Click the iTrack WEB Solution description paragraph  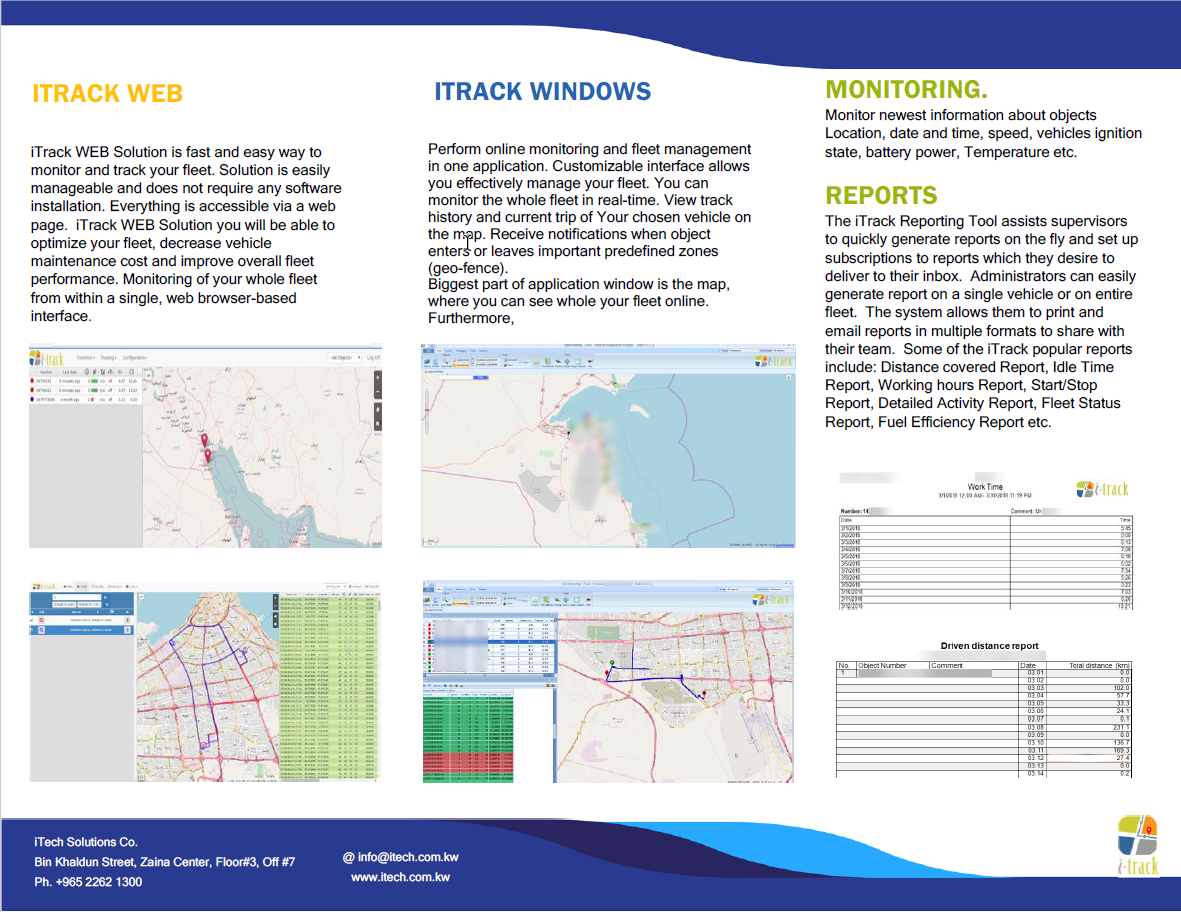point(186,234)
